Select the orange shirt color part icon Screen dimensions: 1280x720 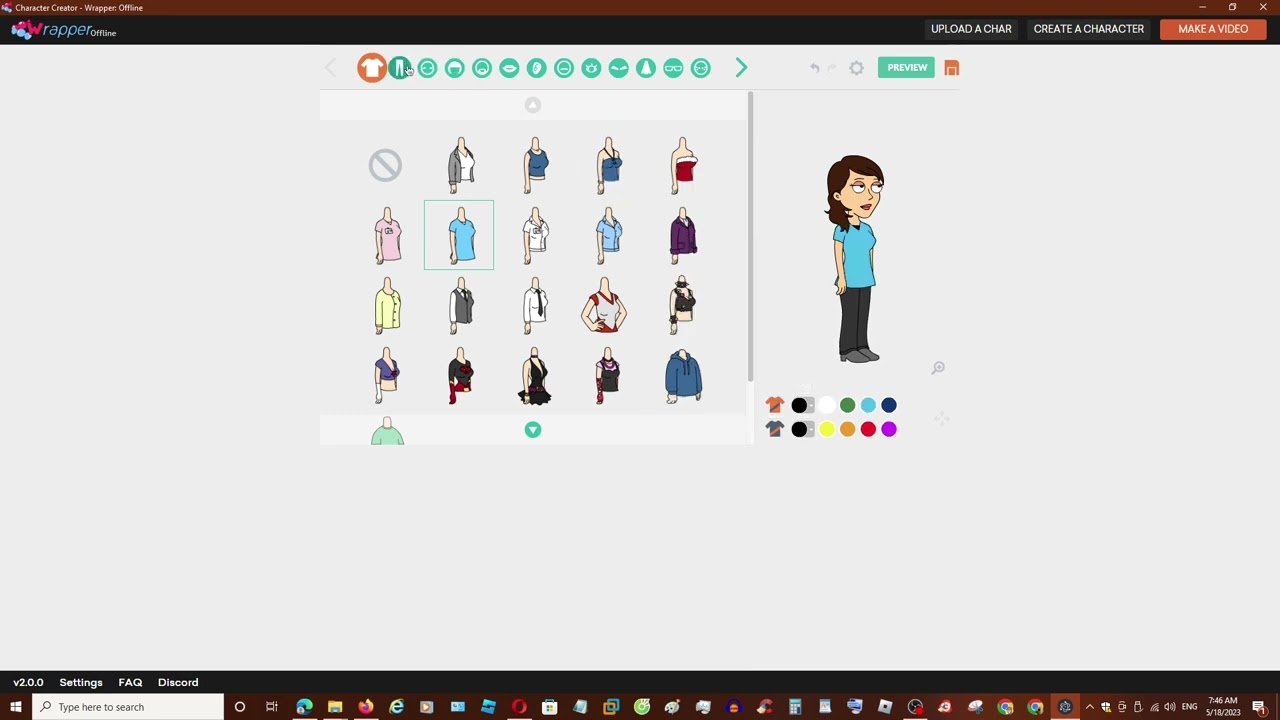click(775, 405)
